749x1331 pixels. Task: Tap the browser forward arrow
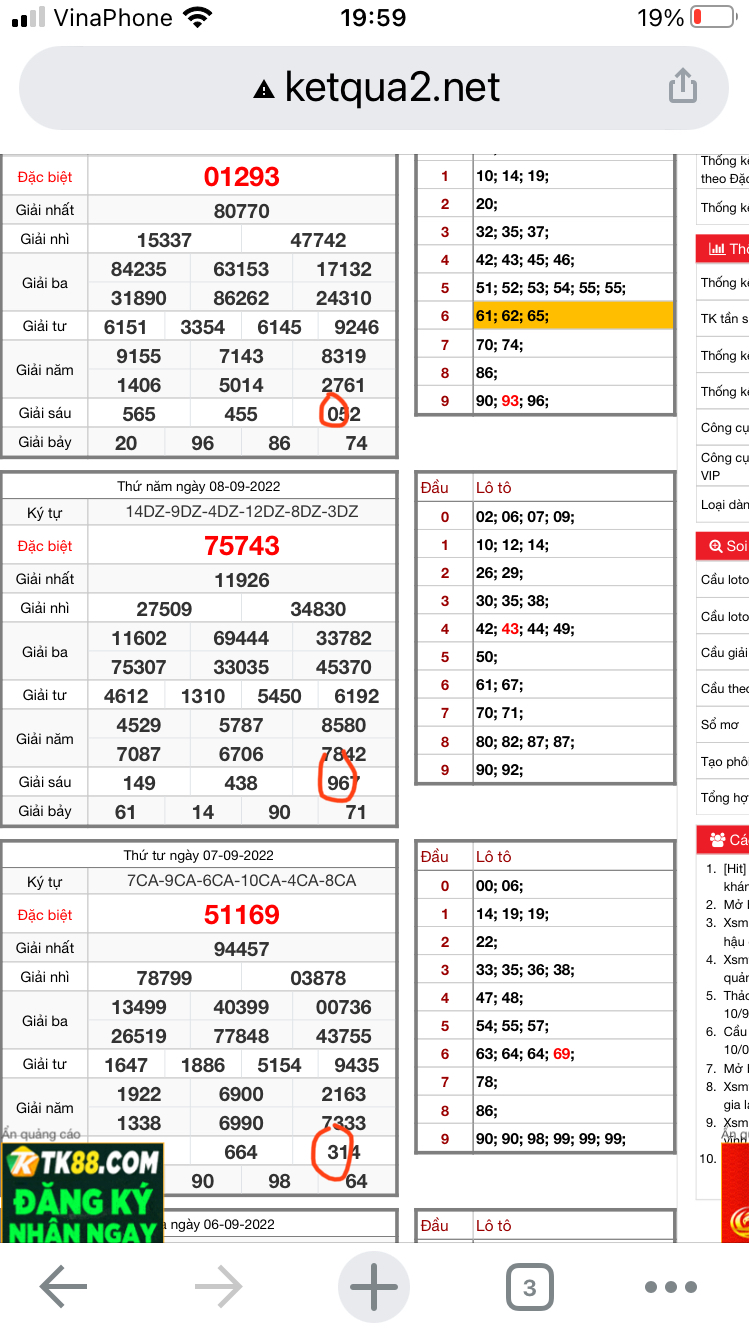click(x=218, y=1286)
